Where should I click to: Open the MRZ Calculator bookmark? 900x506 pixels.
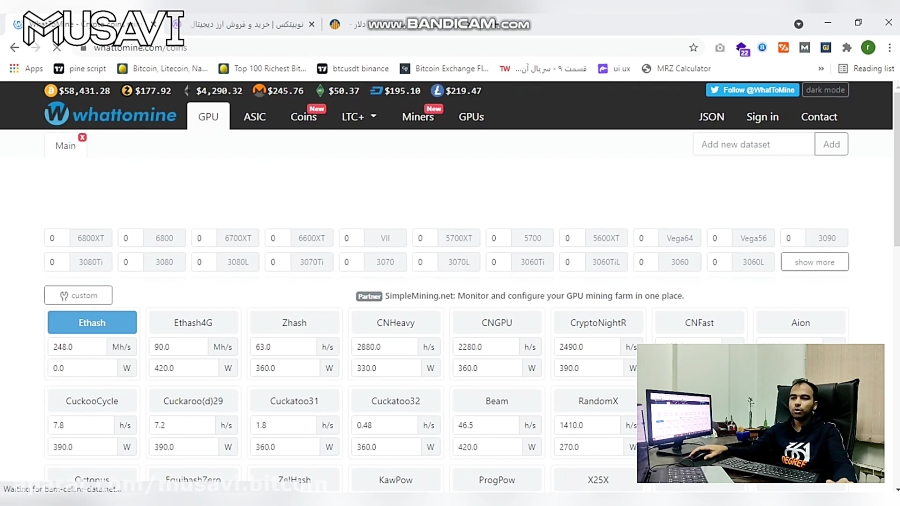[676, 68]
